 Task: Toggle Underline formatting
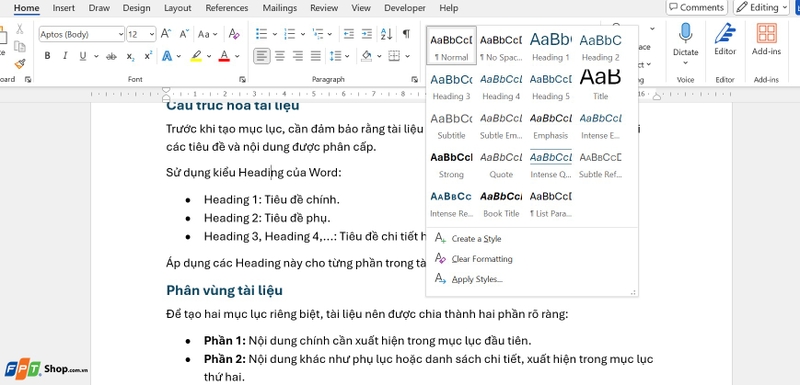tap(82, 56)
